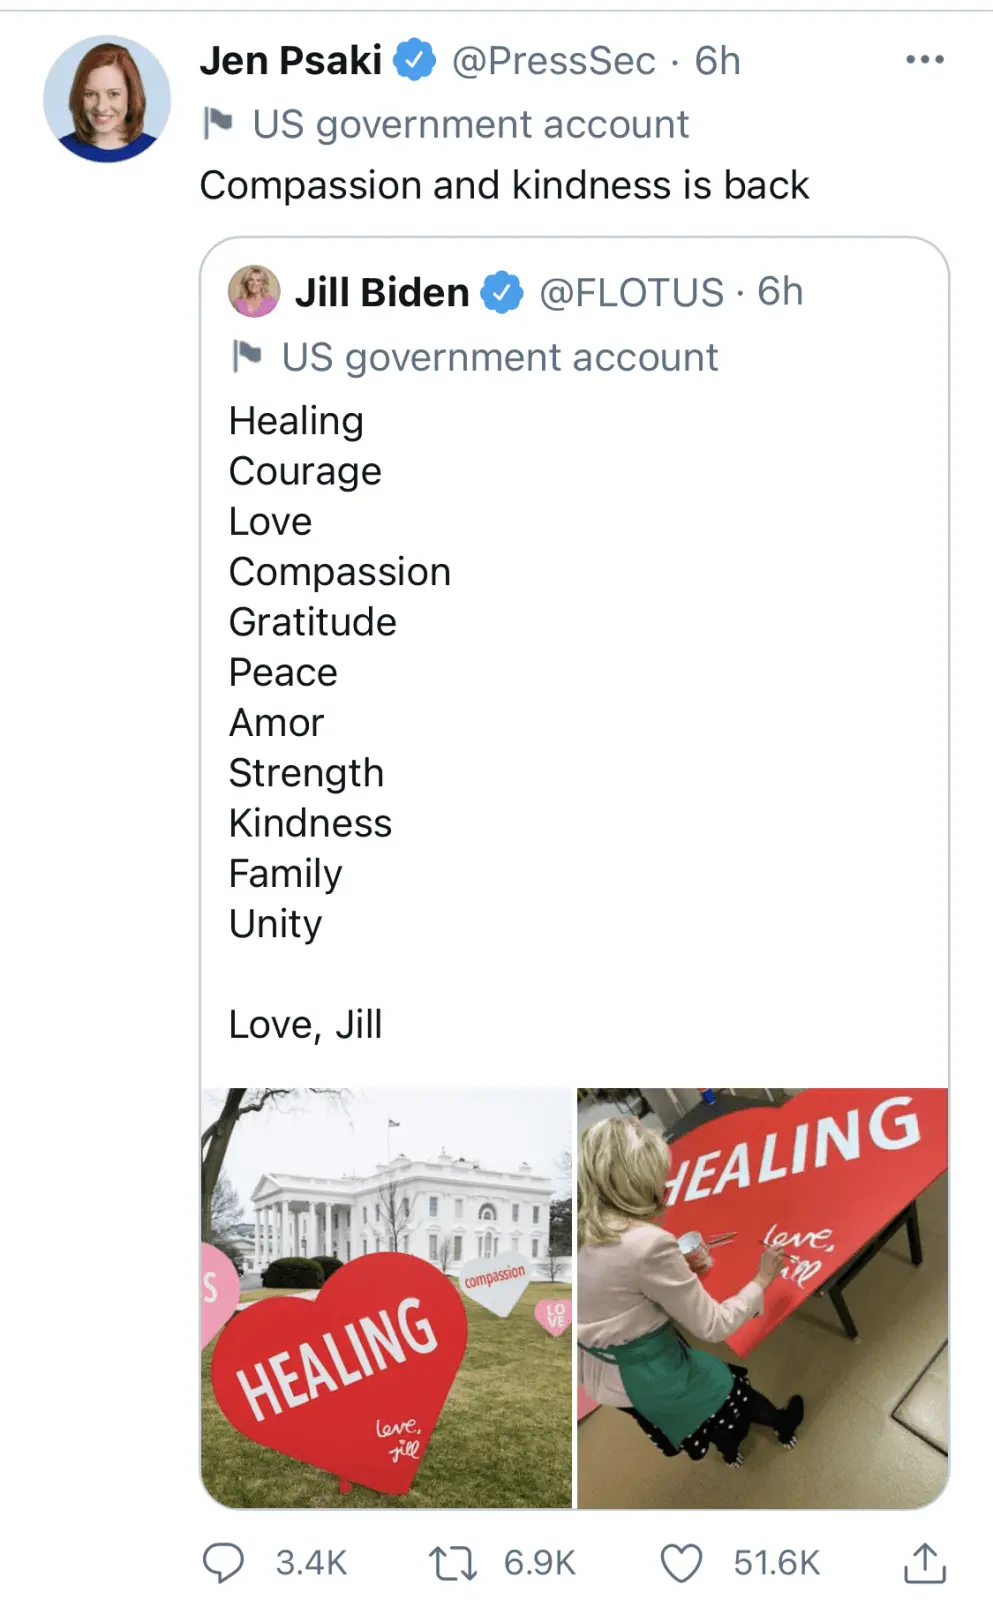Click the 6h timestamp on Jen's tweet
This screenshot has width=993, height=1600.
point(717,61)
